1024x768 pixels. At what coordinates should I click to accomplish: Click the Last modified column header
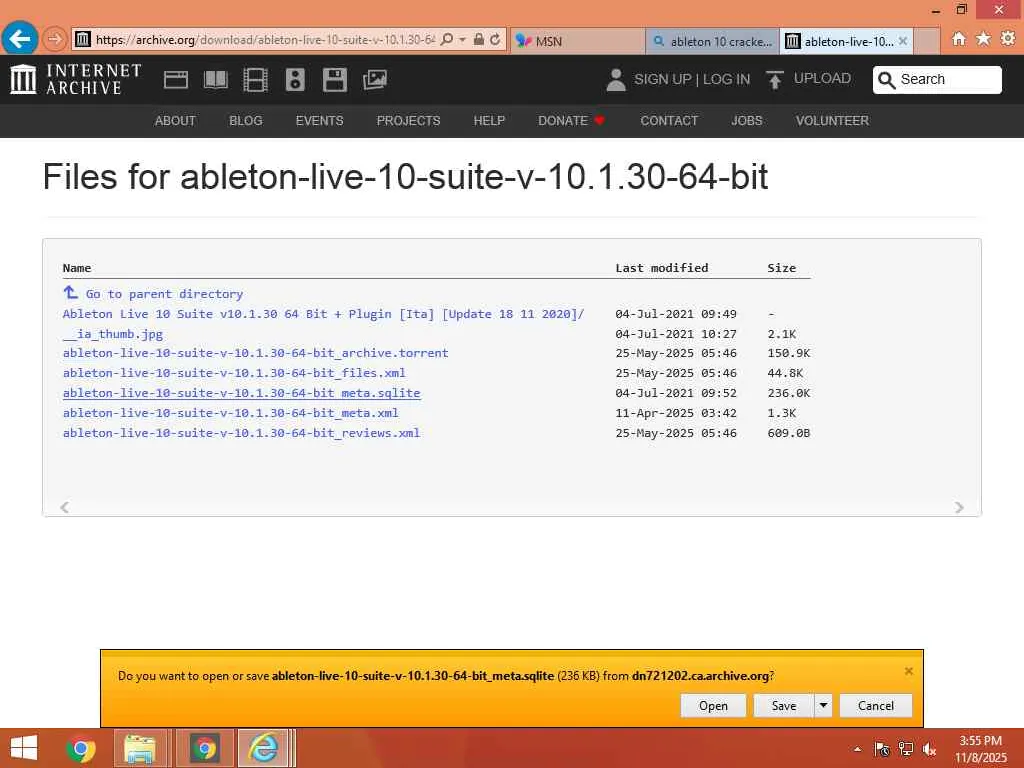pyautogui.click(x=662, y=268)
